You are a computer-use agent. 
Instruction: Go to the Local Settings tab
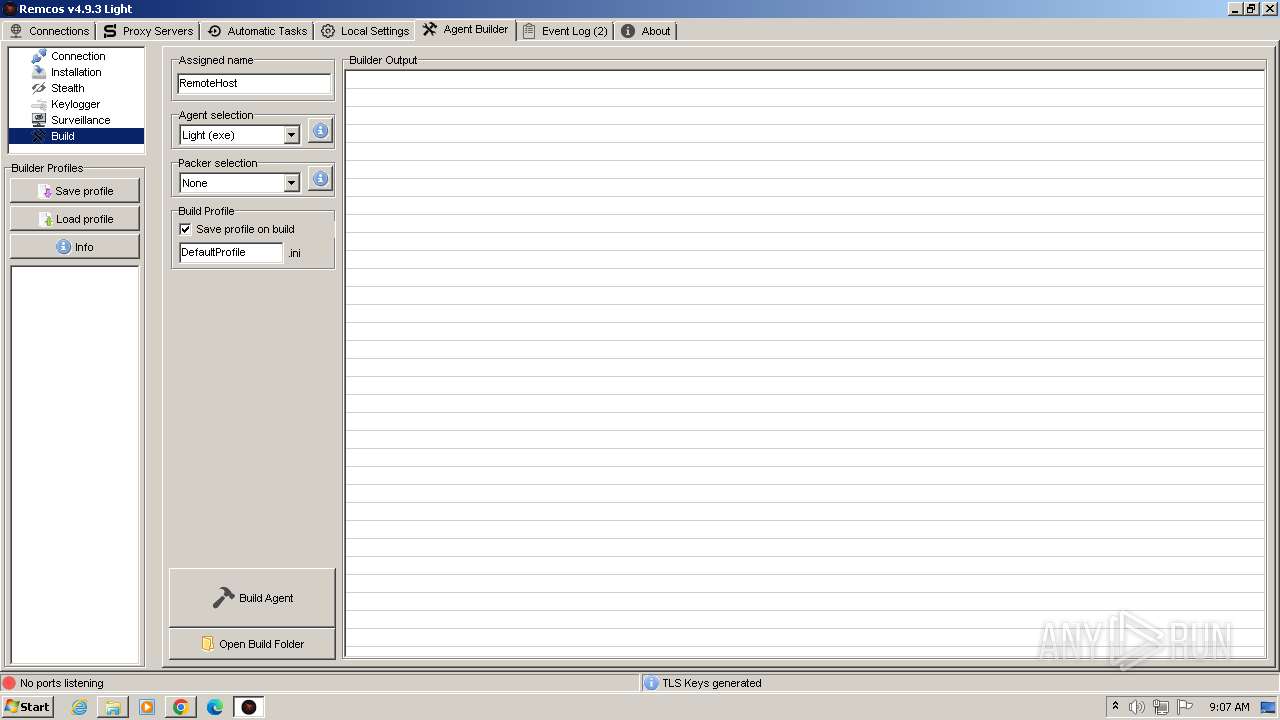[x=365, y=31]
